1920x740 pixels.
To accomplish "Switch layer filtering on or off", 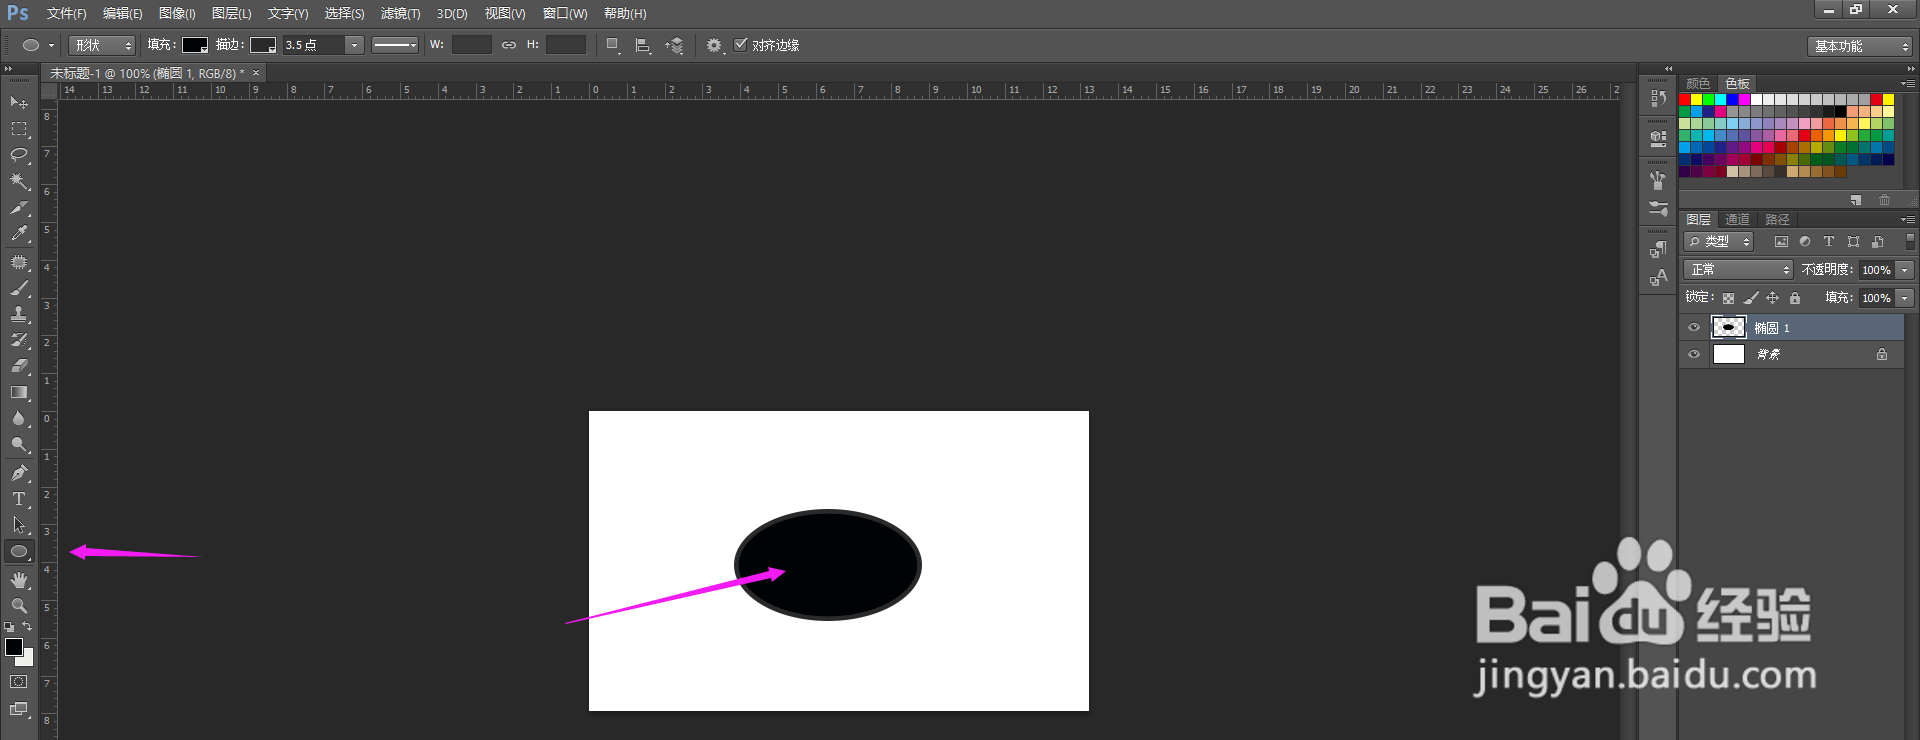I will point(1910,242).
